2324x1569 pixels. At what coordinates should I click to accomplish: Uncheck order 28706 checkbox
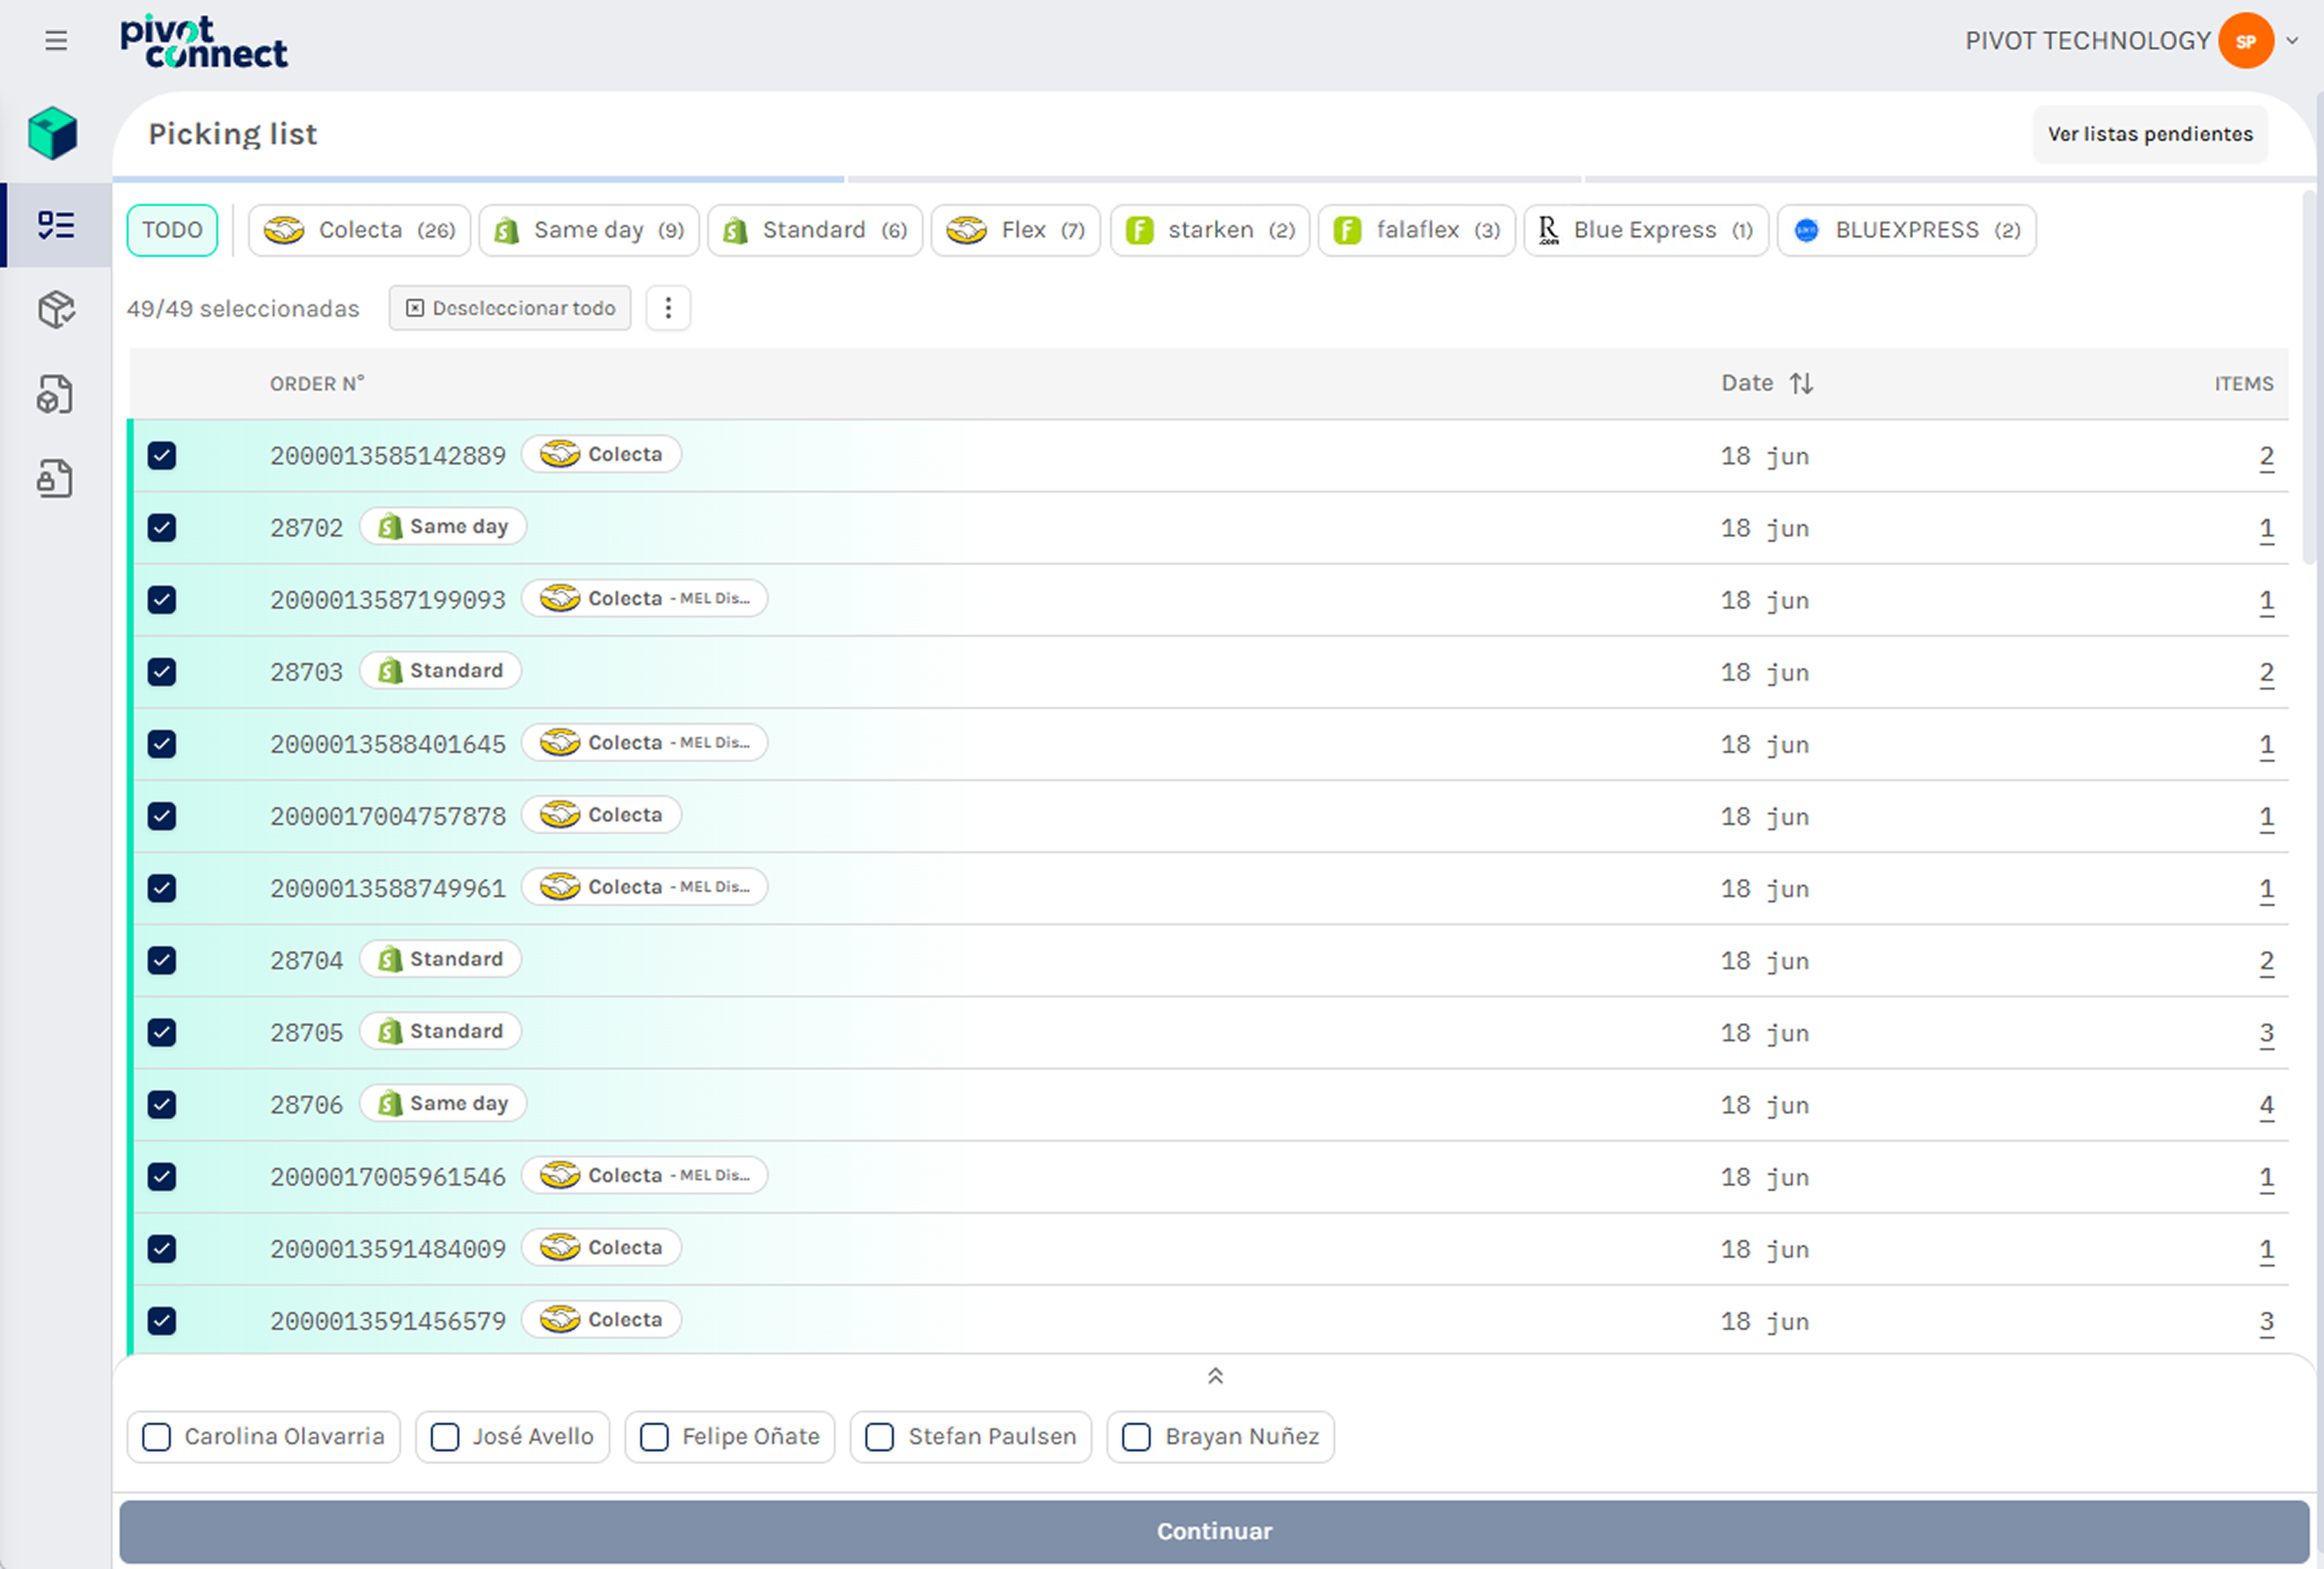pos(162,1104)
